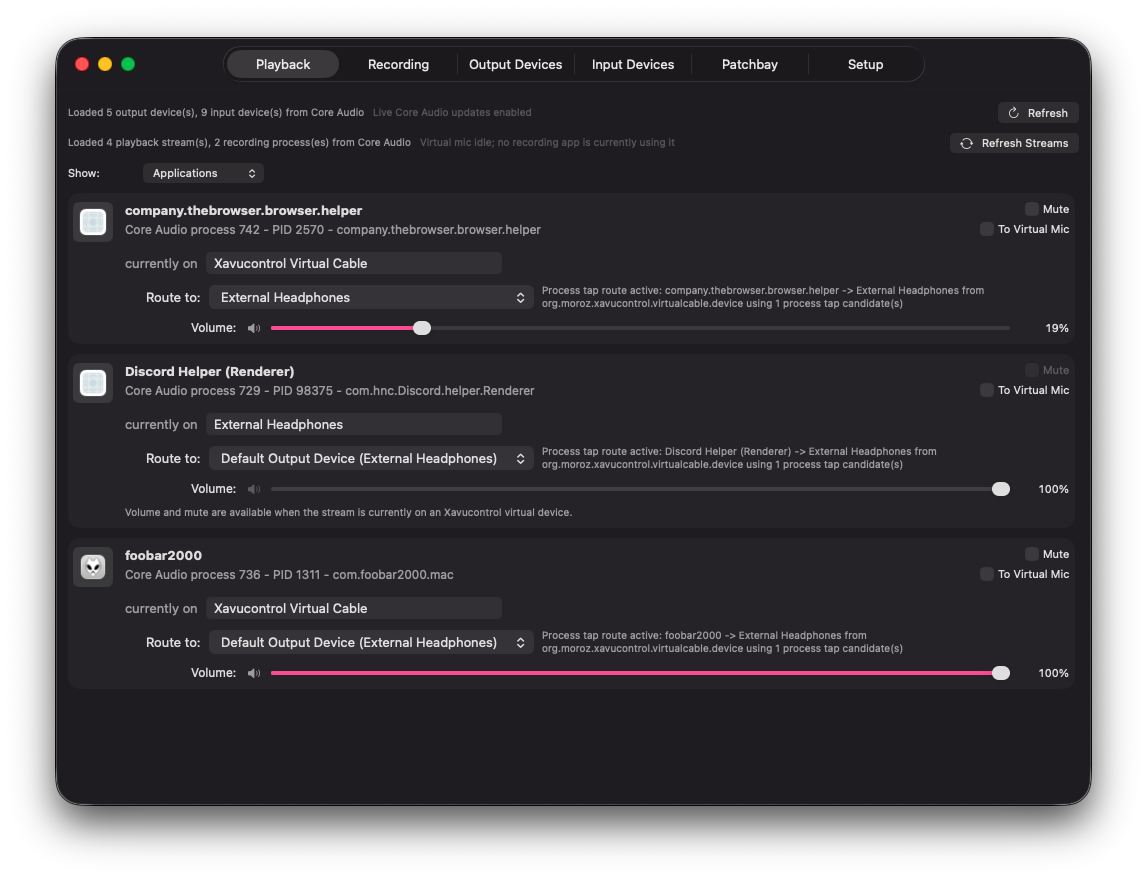Close the window with the red button
The image size is (1147, 879).
coord(82,64)
